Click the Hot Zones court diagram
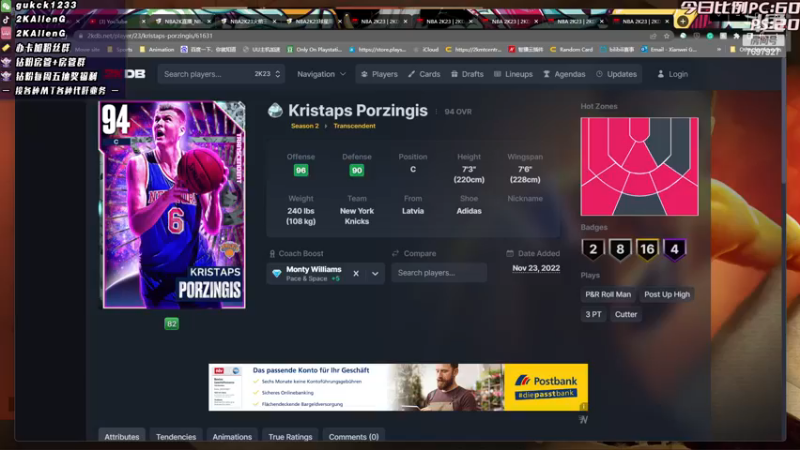This screenshot has height=450, width=800. 639,166
